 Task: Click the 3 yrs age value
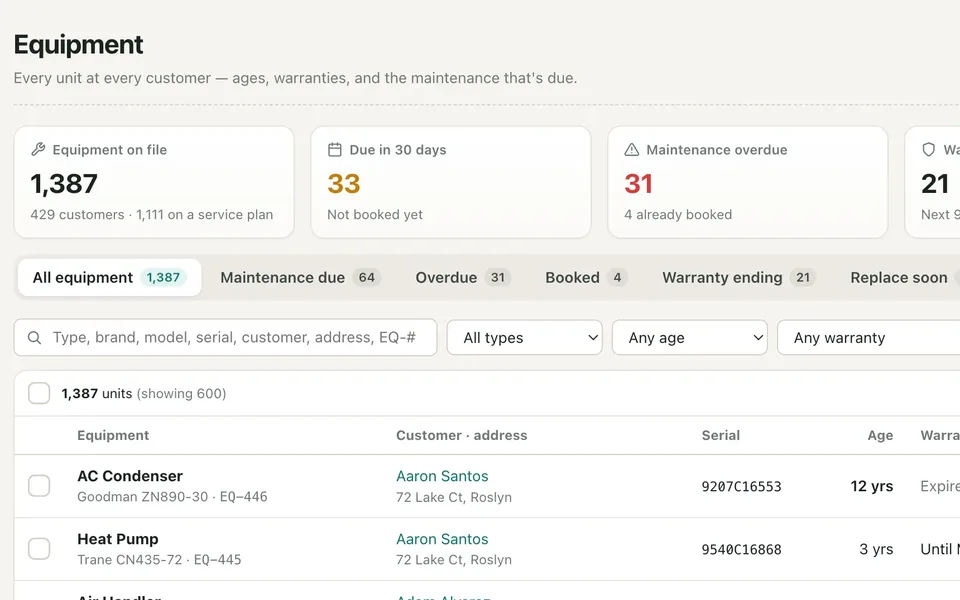coord(876,549)
